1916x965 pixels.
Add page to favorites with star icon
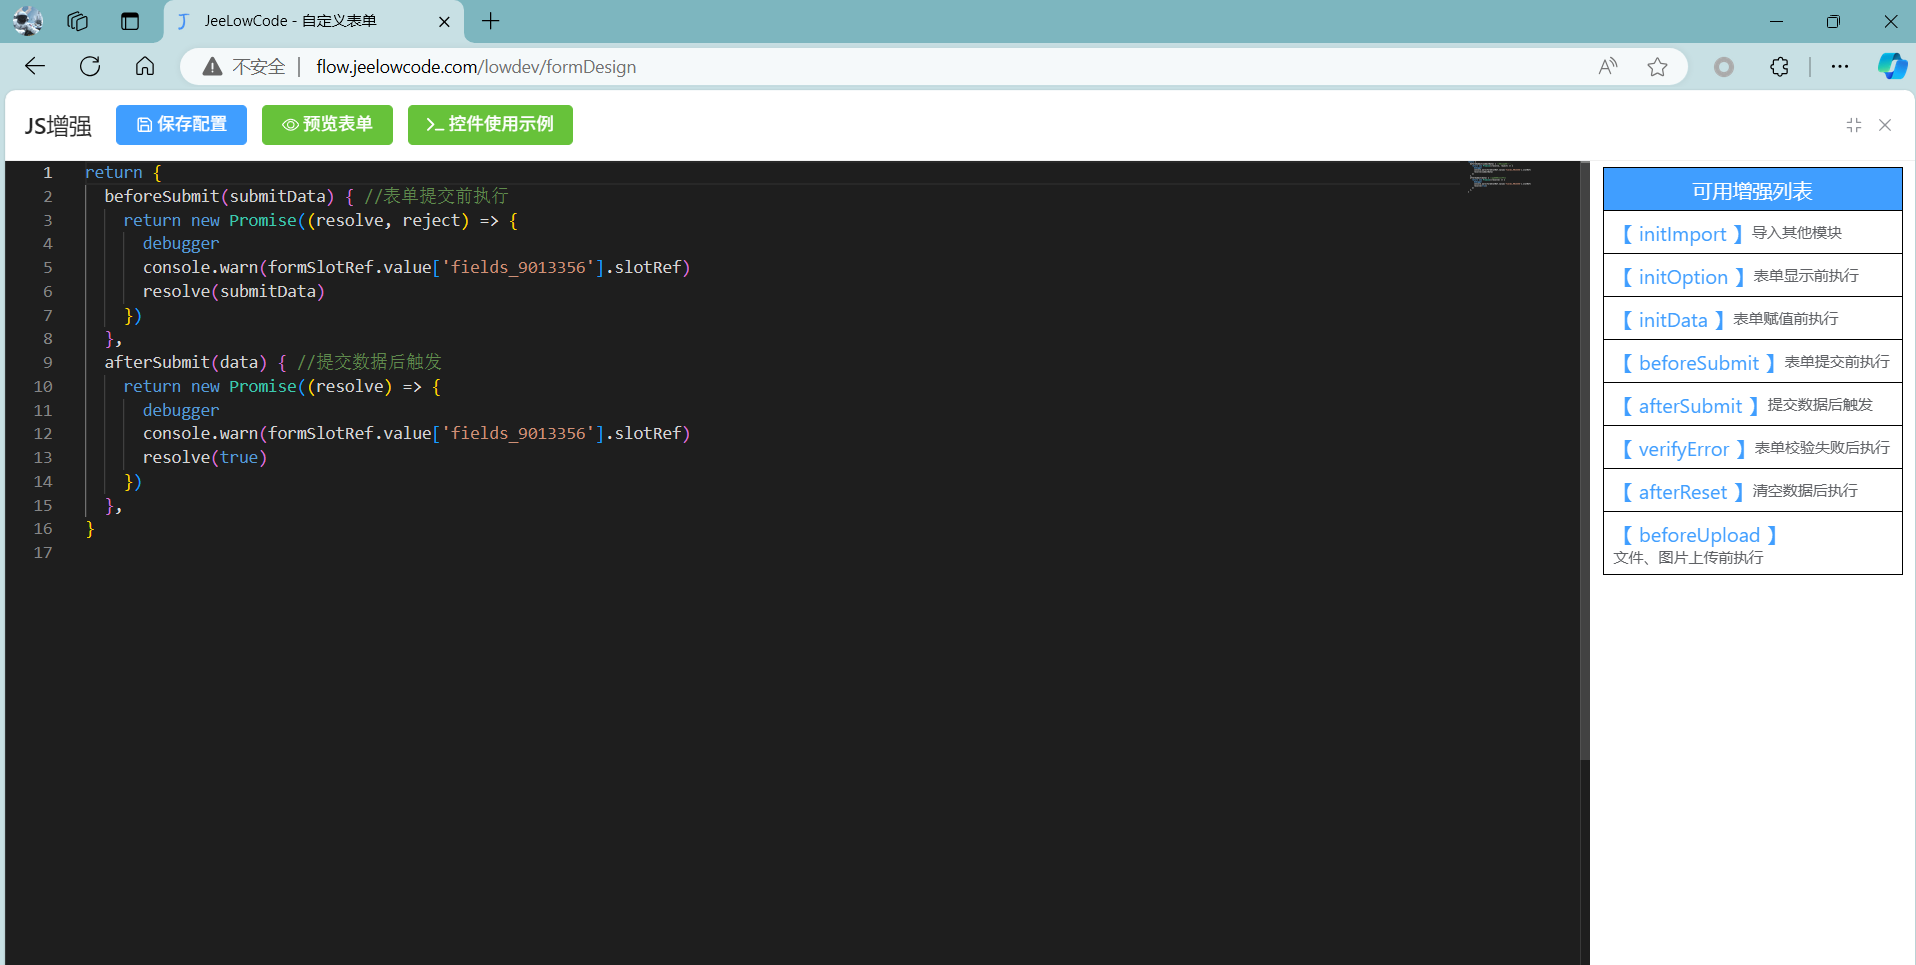coord(1657,67)
